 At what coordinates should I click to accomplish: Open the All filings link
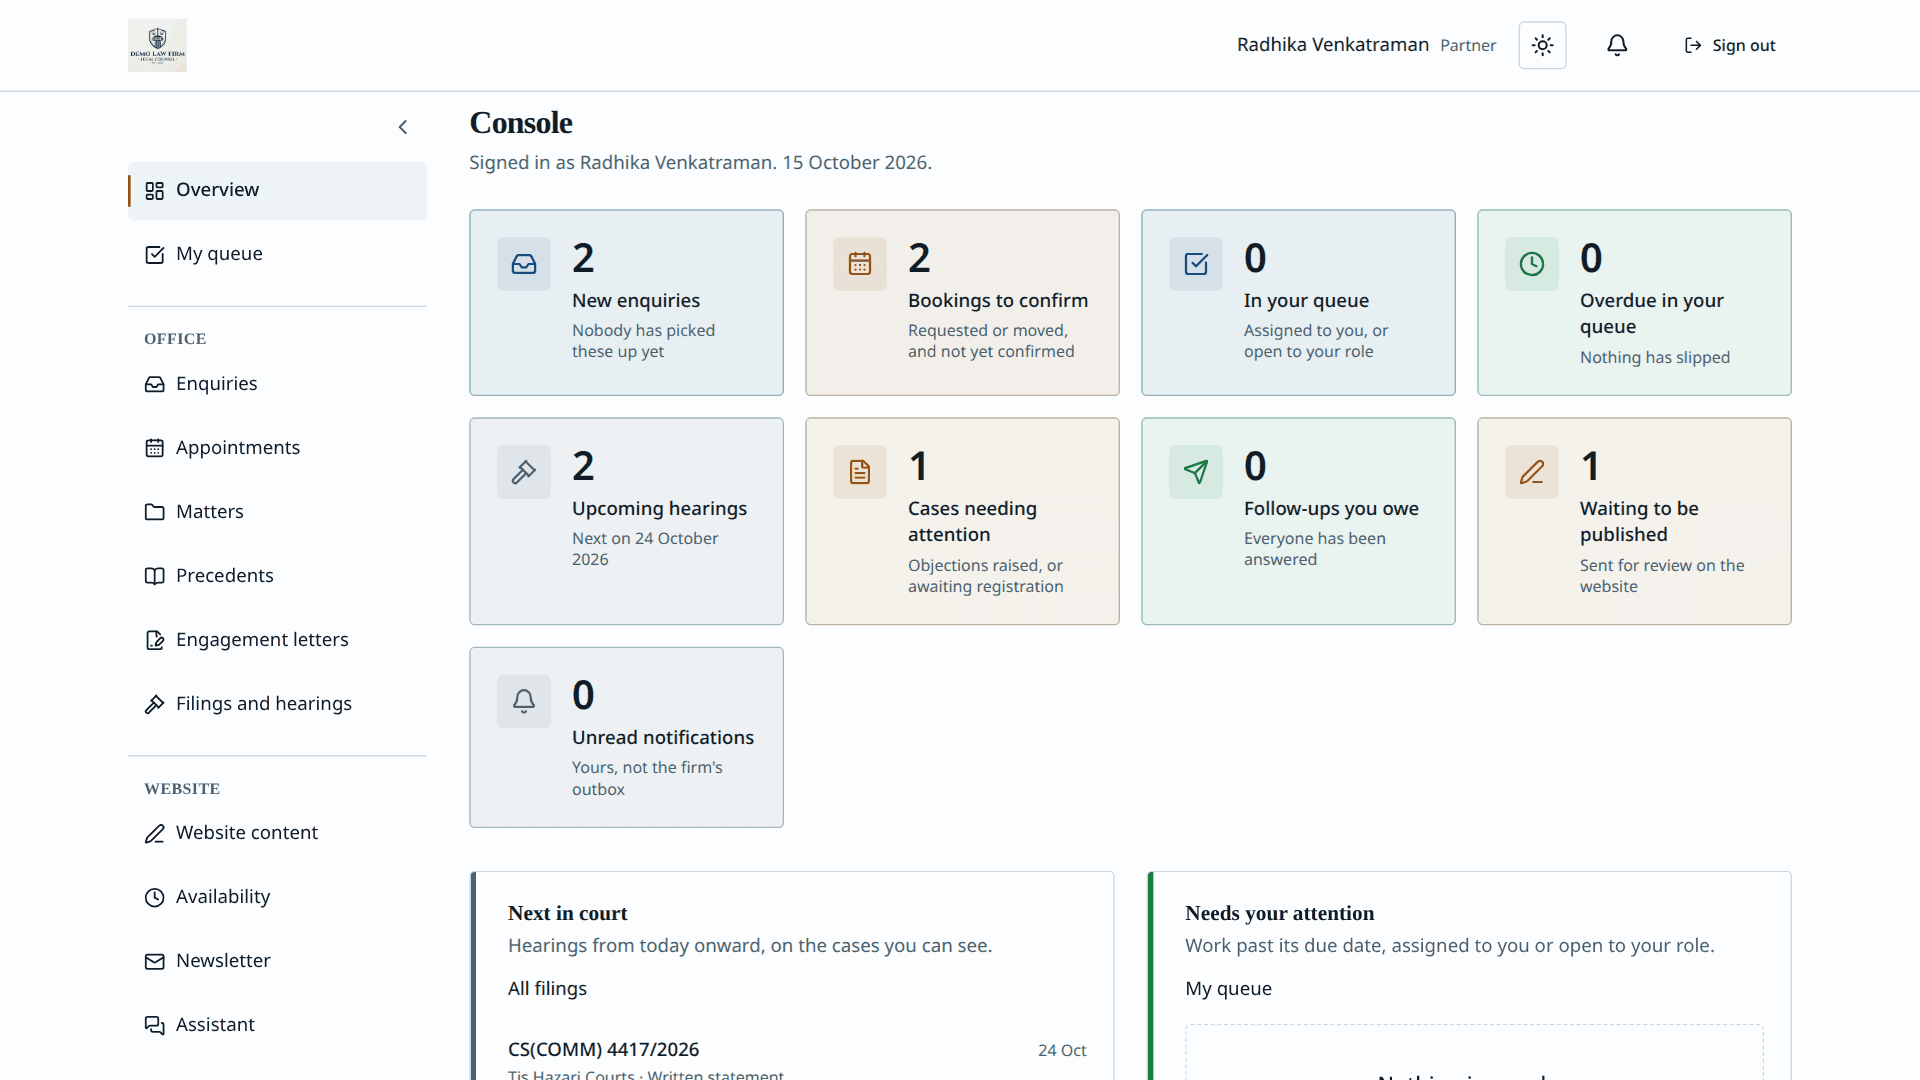pyautogui.click(x=547, y=989)
